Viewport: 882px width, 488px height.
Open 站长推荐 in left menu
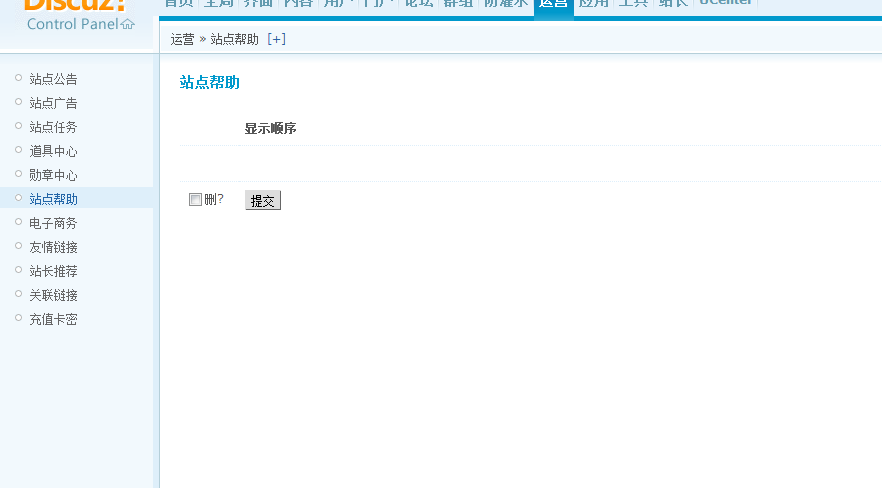coord(53,271)
